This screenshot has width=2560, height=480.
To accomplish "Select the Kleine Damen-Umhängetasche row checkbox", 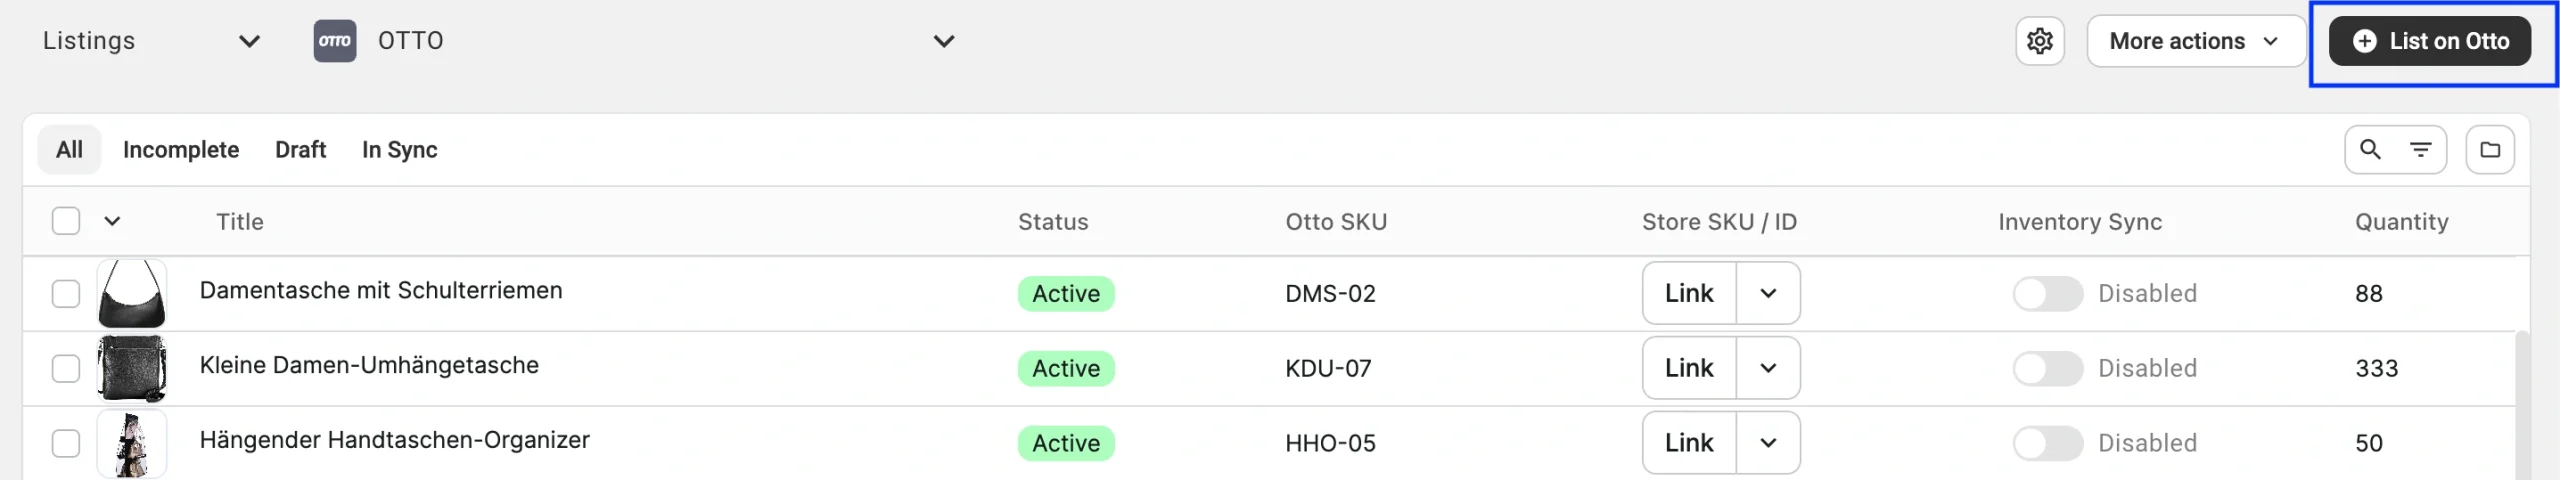I will click(66, 368).
